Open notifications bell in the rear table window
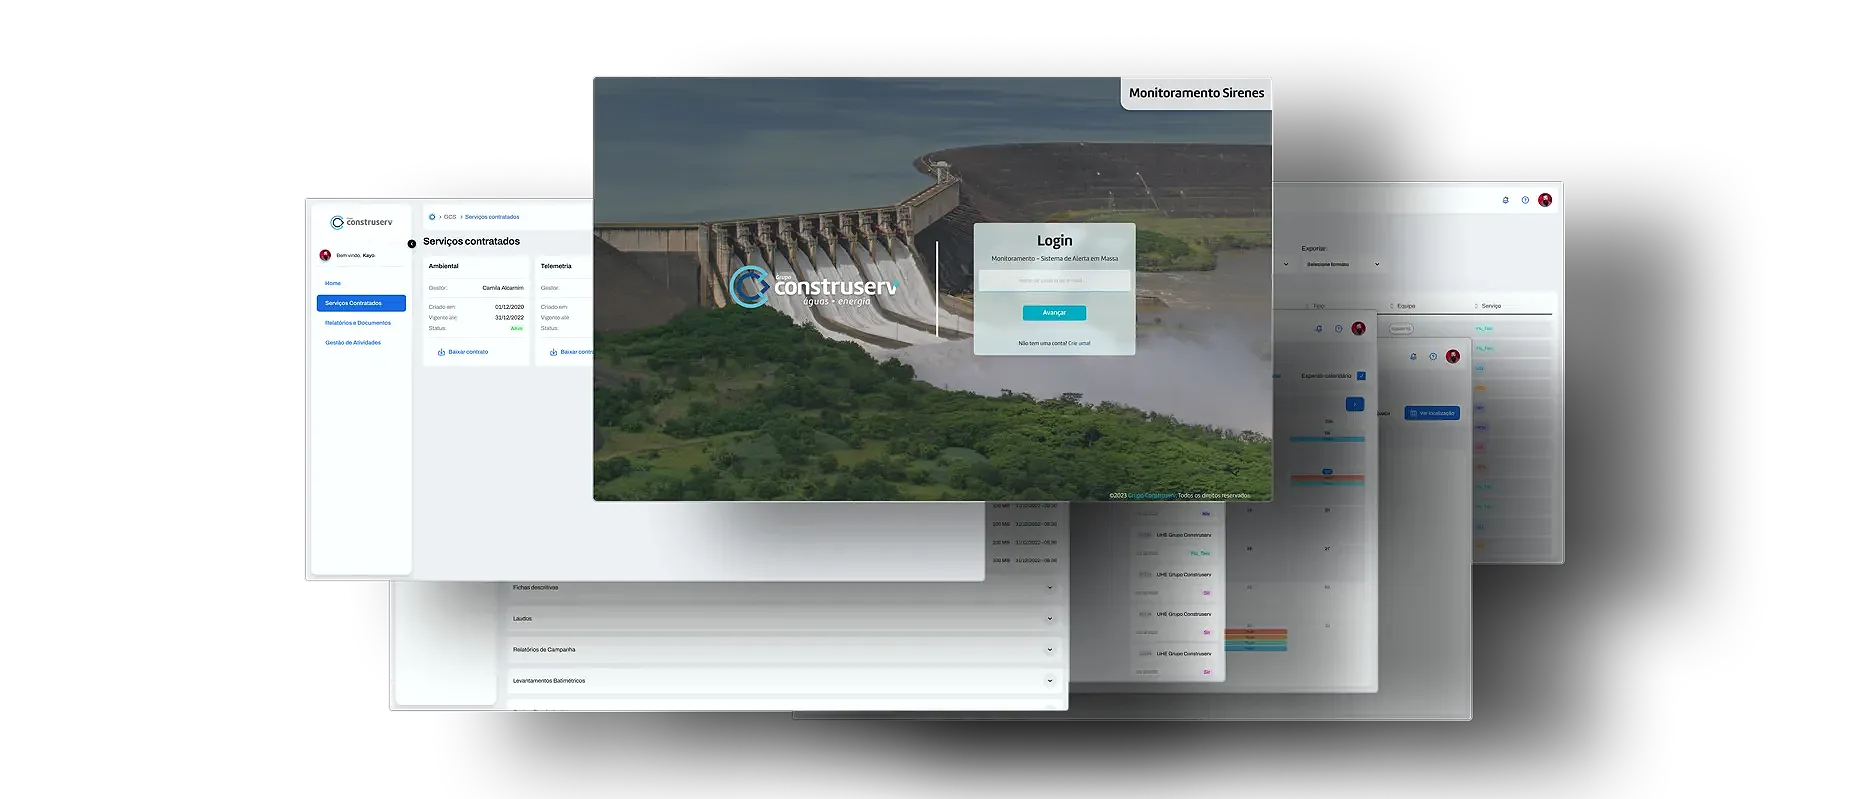Image resolution: width=1869 pixels, height=799 pixels. (x=1505, y=200)
